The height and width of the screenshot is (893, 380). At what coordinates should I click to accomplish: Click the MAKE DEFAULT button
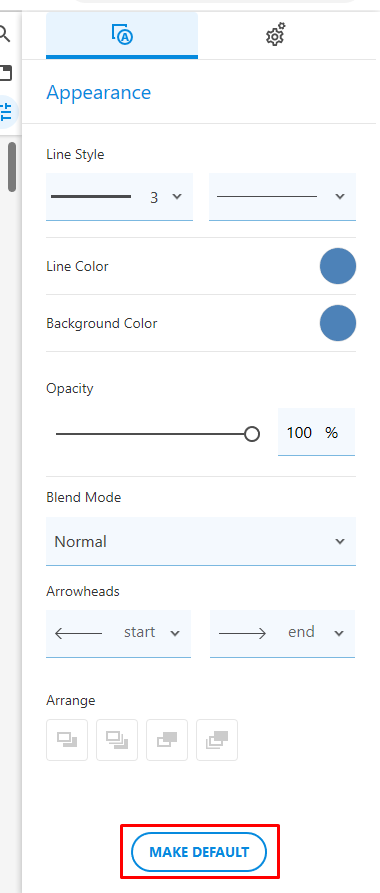pos(199,852)
